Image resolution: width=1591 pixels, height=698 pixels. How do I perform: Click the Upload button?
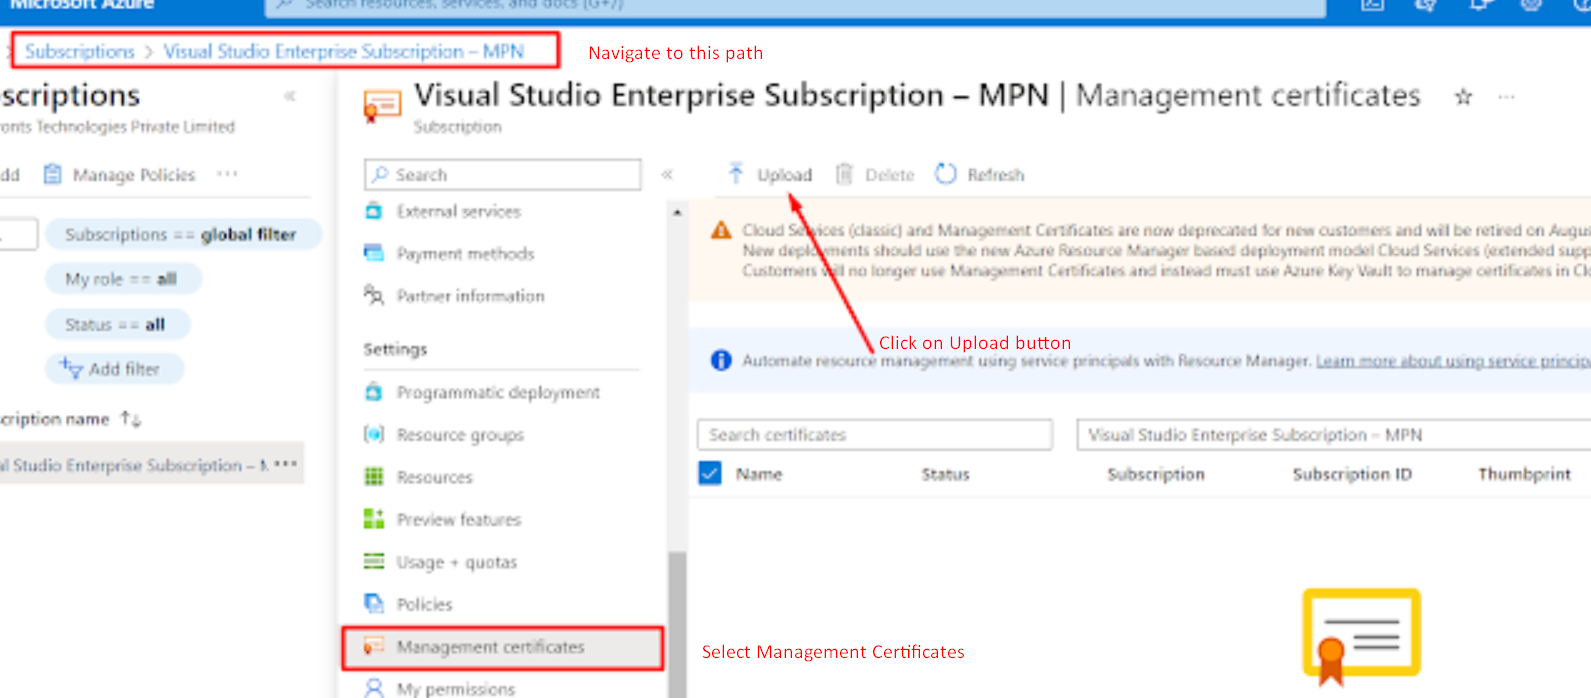click(x=770, y=174)
